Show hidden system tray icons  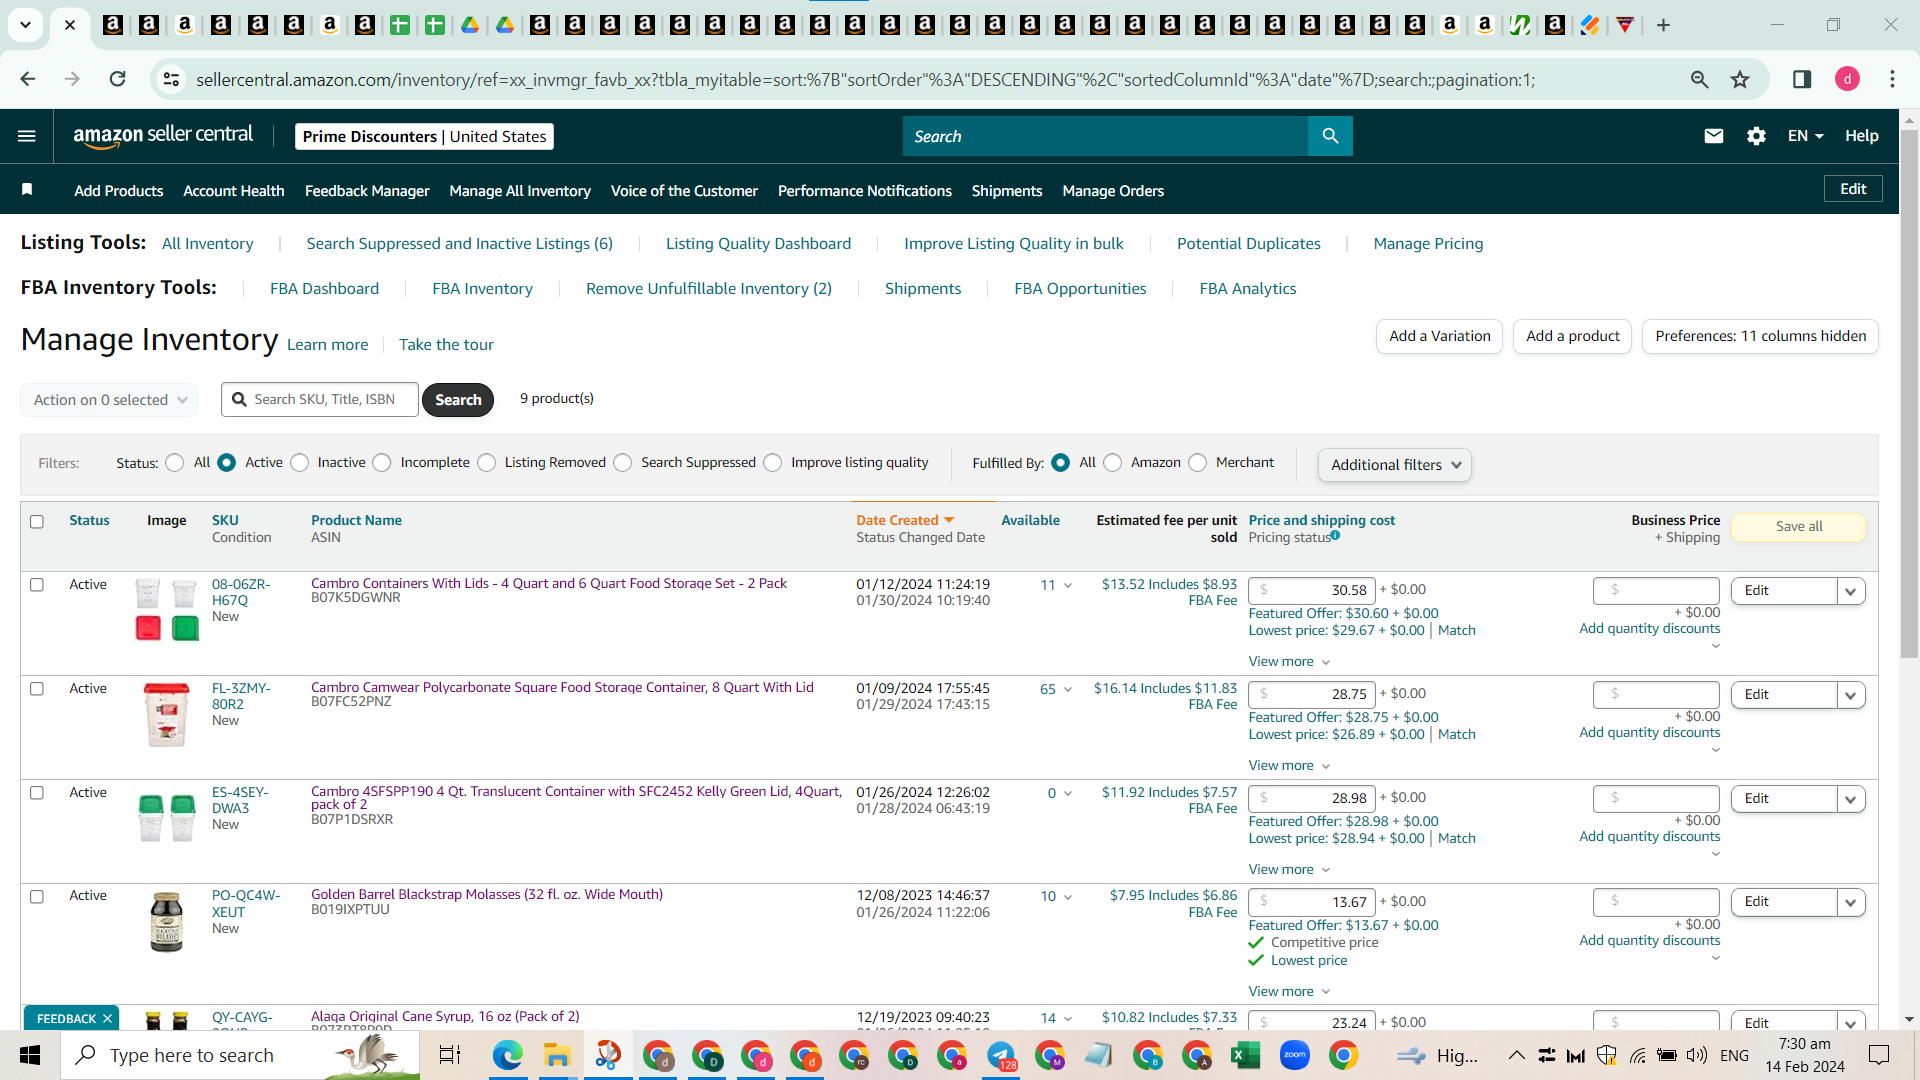1516,1055
